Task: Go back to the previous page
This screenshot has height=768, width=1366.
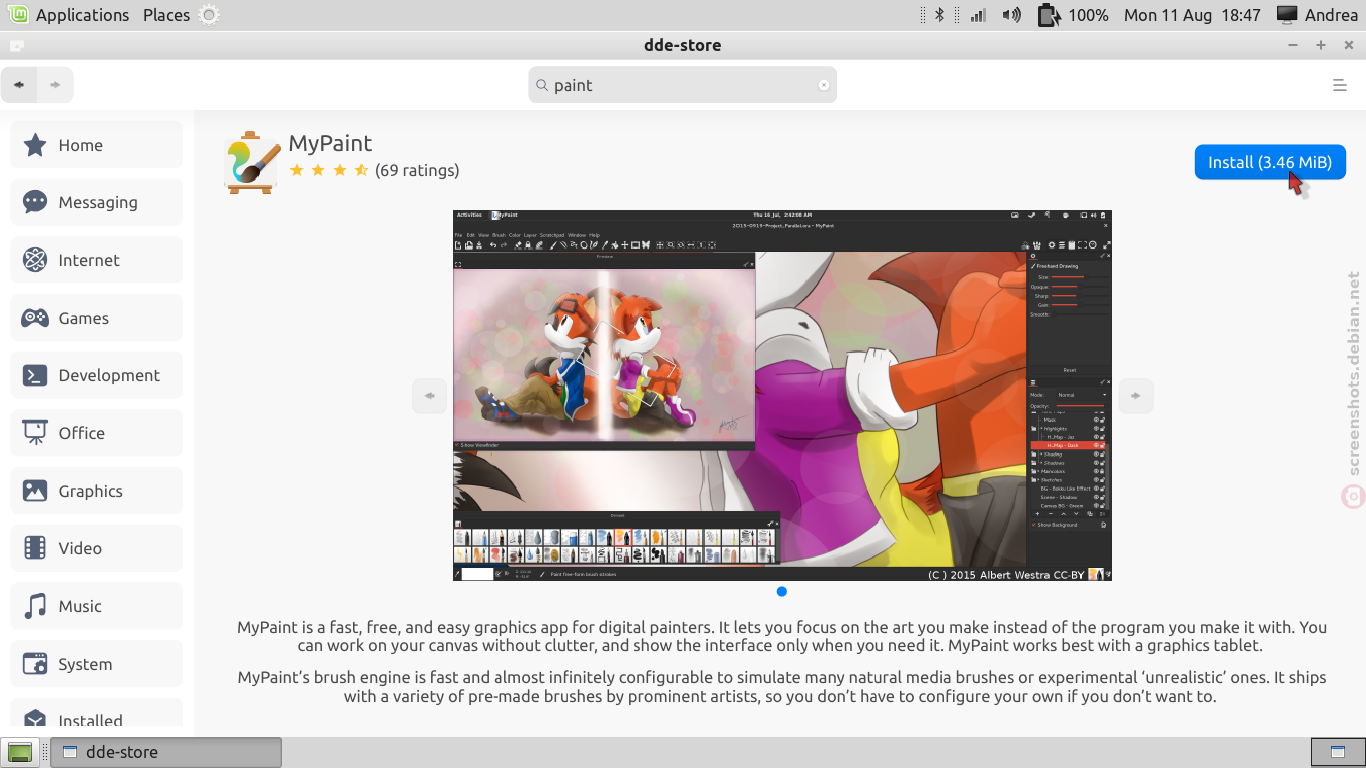Action: point(19,85)
